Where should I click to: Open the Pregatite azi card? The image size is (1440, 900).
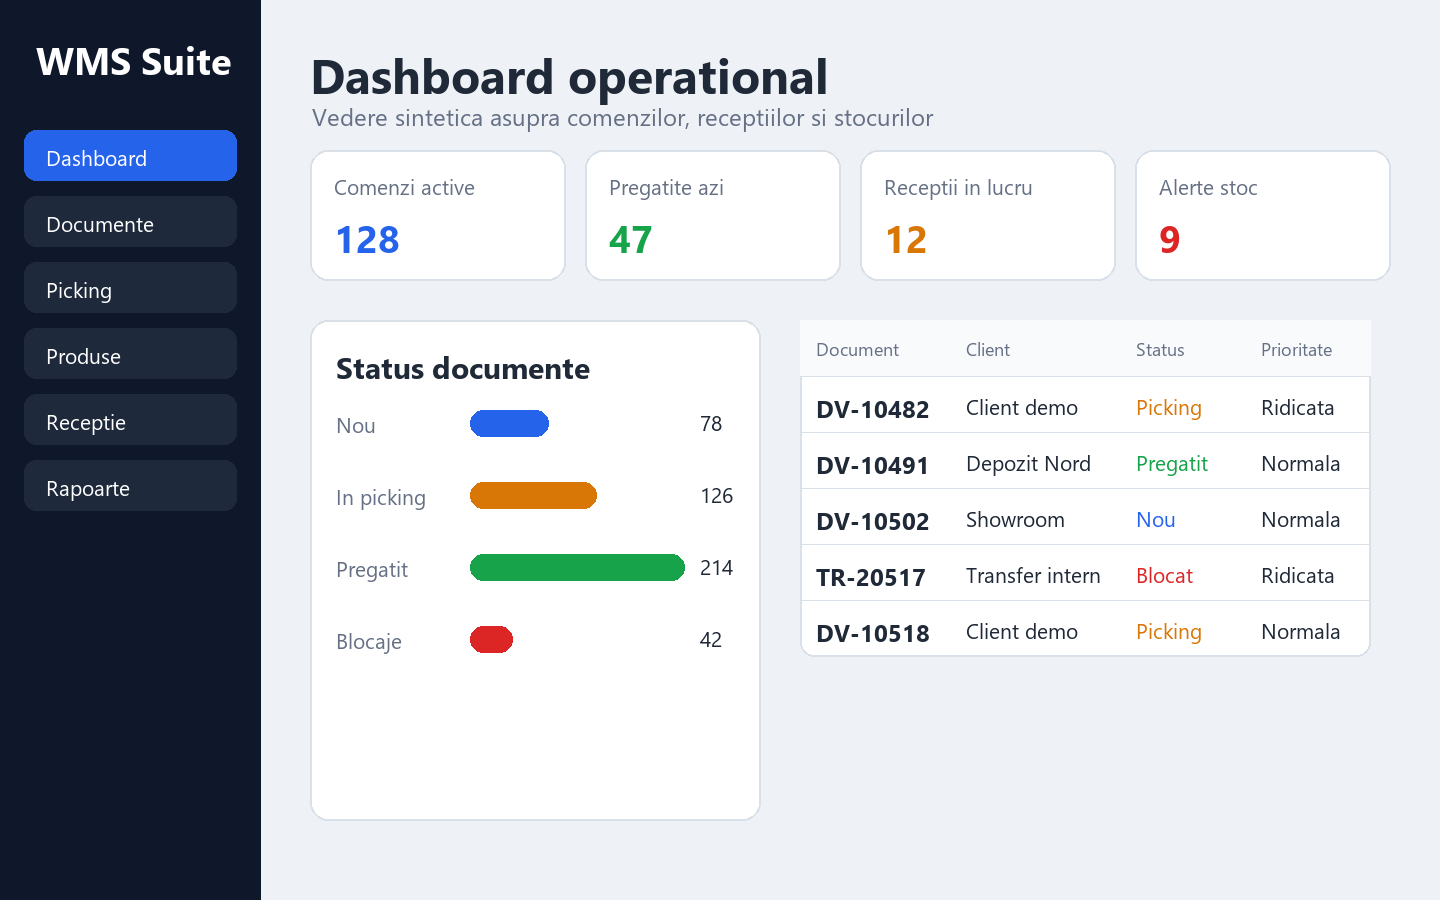point(713,216)
